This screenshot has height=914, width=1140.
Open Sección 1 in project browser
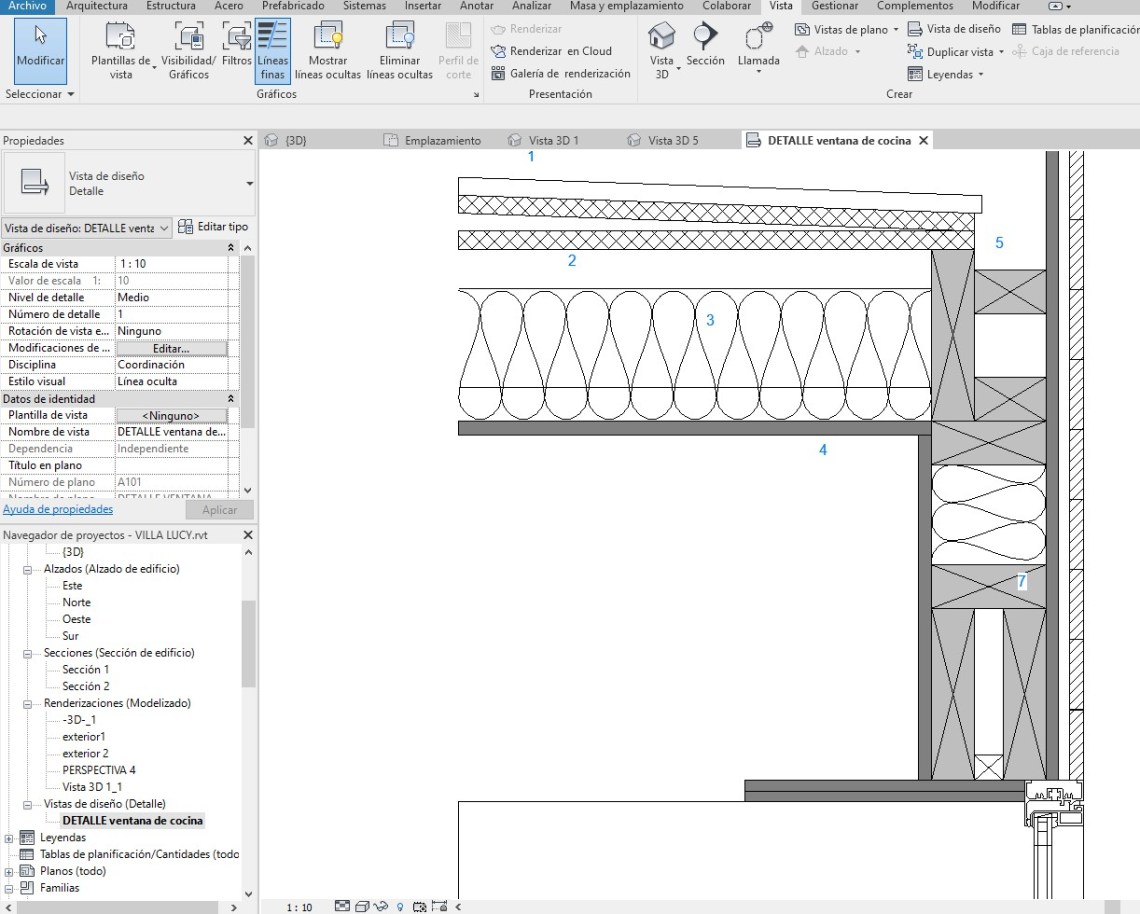pyautogui.click(x=85, y=670)
